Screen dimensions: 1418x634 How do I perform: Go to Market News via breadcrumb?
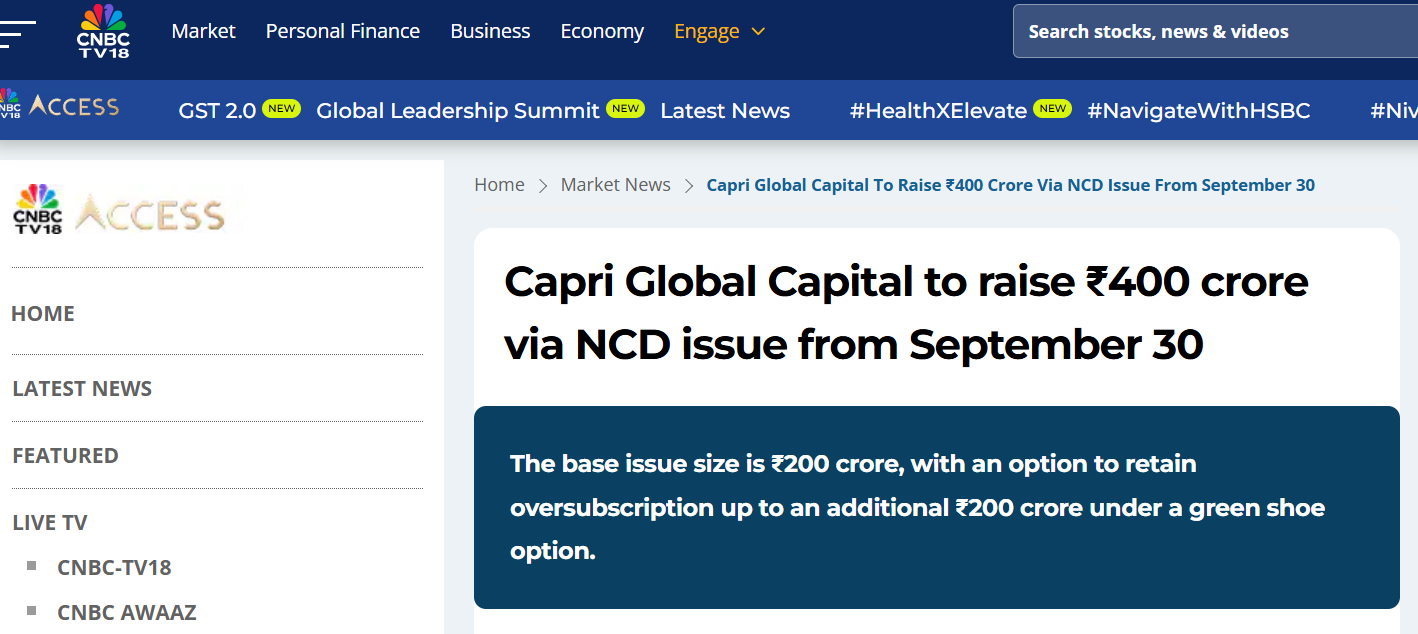click(615, 184)
